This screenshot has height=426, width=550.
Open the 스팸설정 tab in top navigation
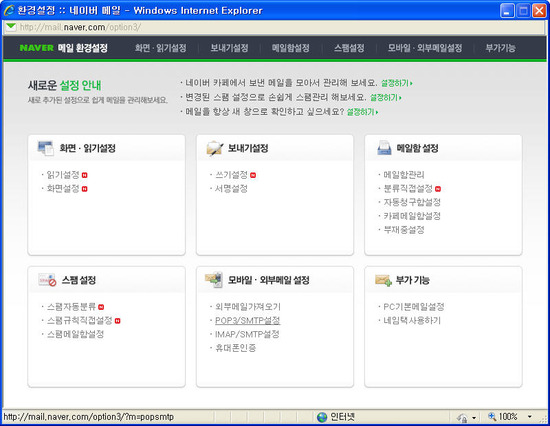(349, 48)
